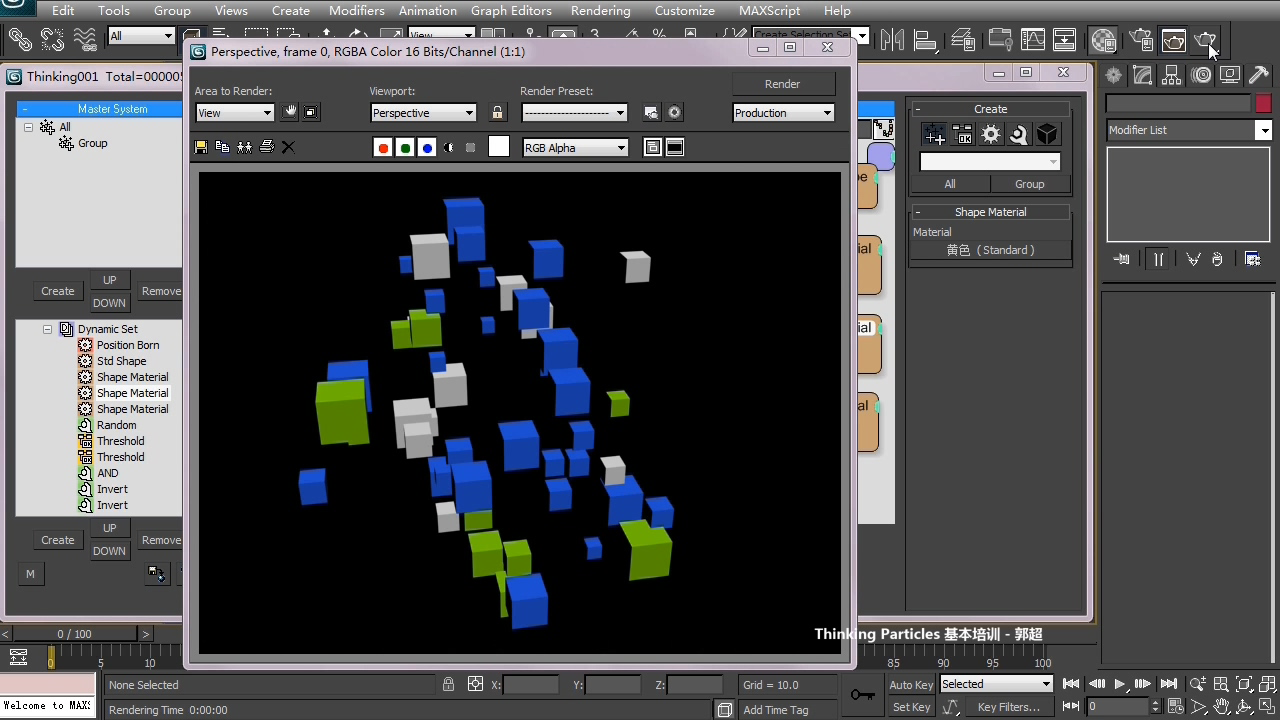The image size is (1280, 720).
Task: Toggle the red channel display
Action: (383, 148)
